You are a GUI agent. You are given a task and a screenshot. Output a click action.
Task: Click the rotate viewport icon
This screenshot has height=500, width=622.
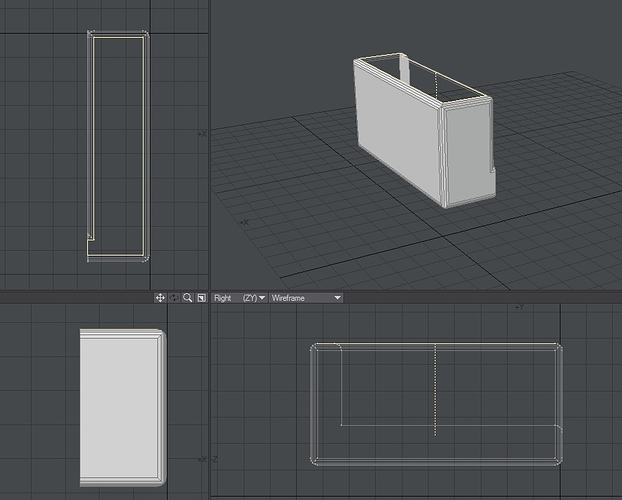(x=173, y=298)
